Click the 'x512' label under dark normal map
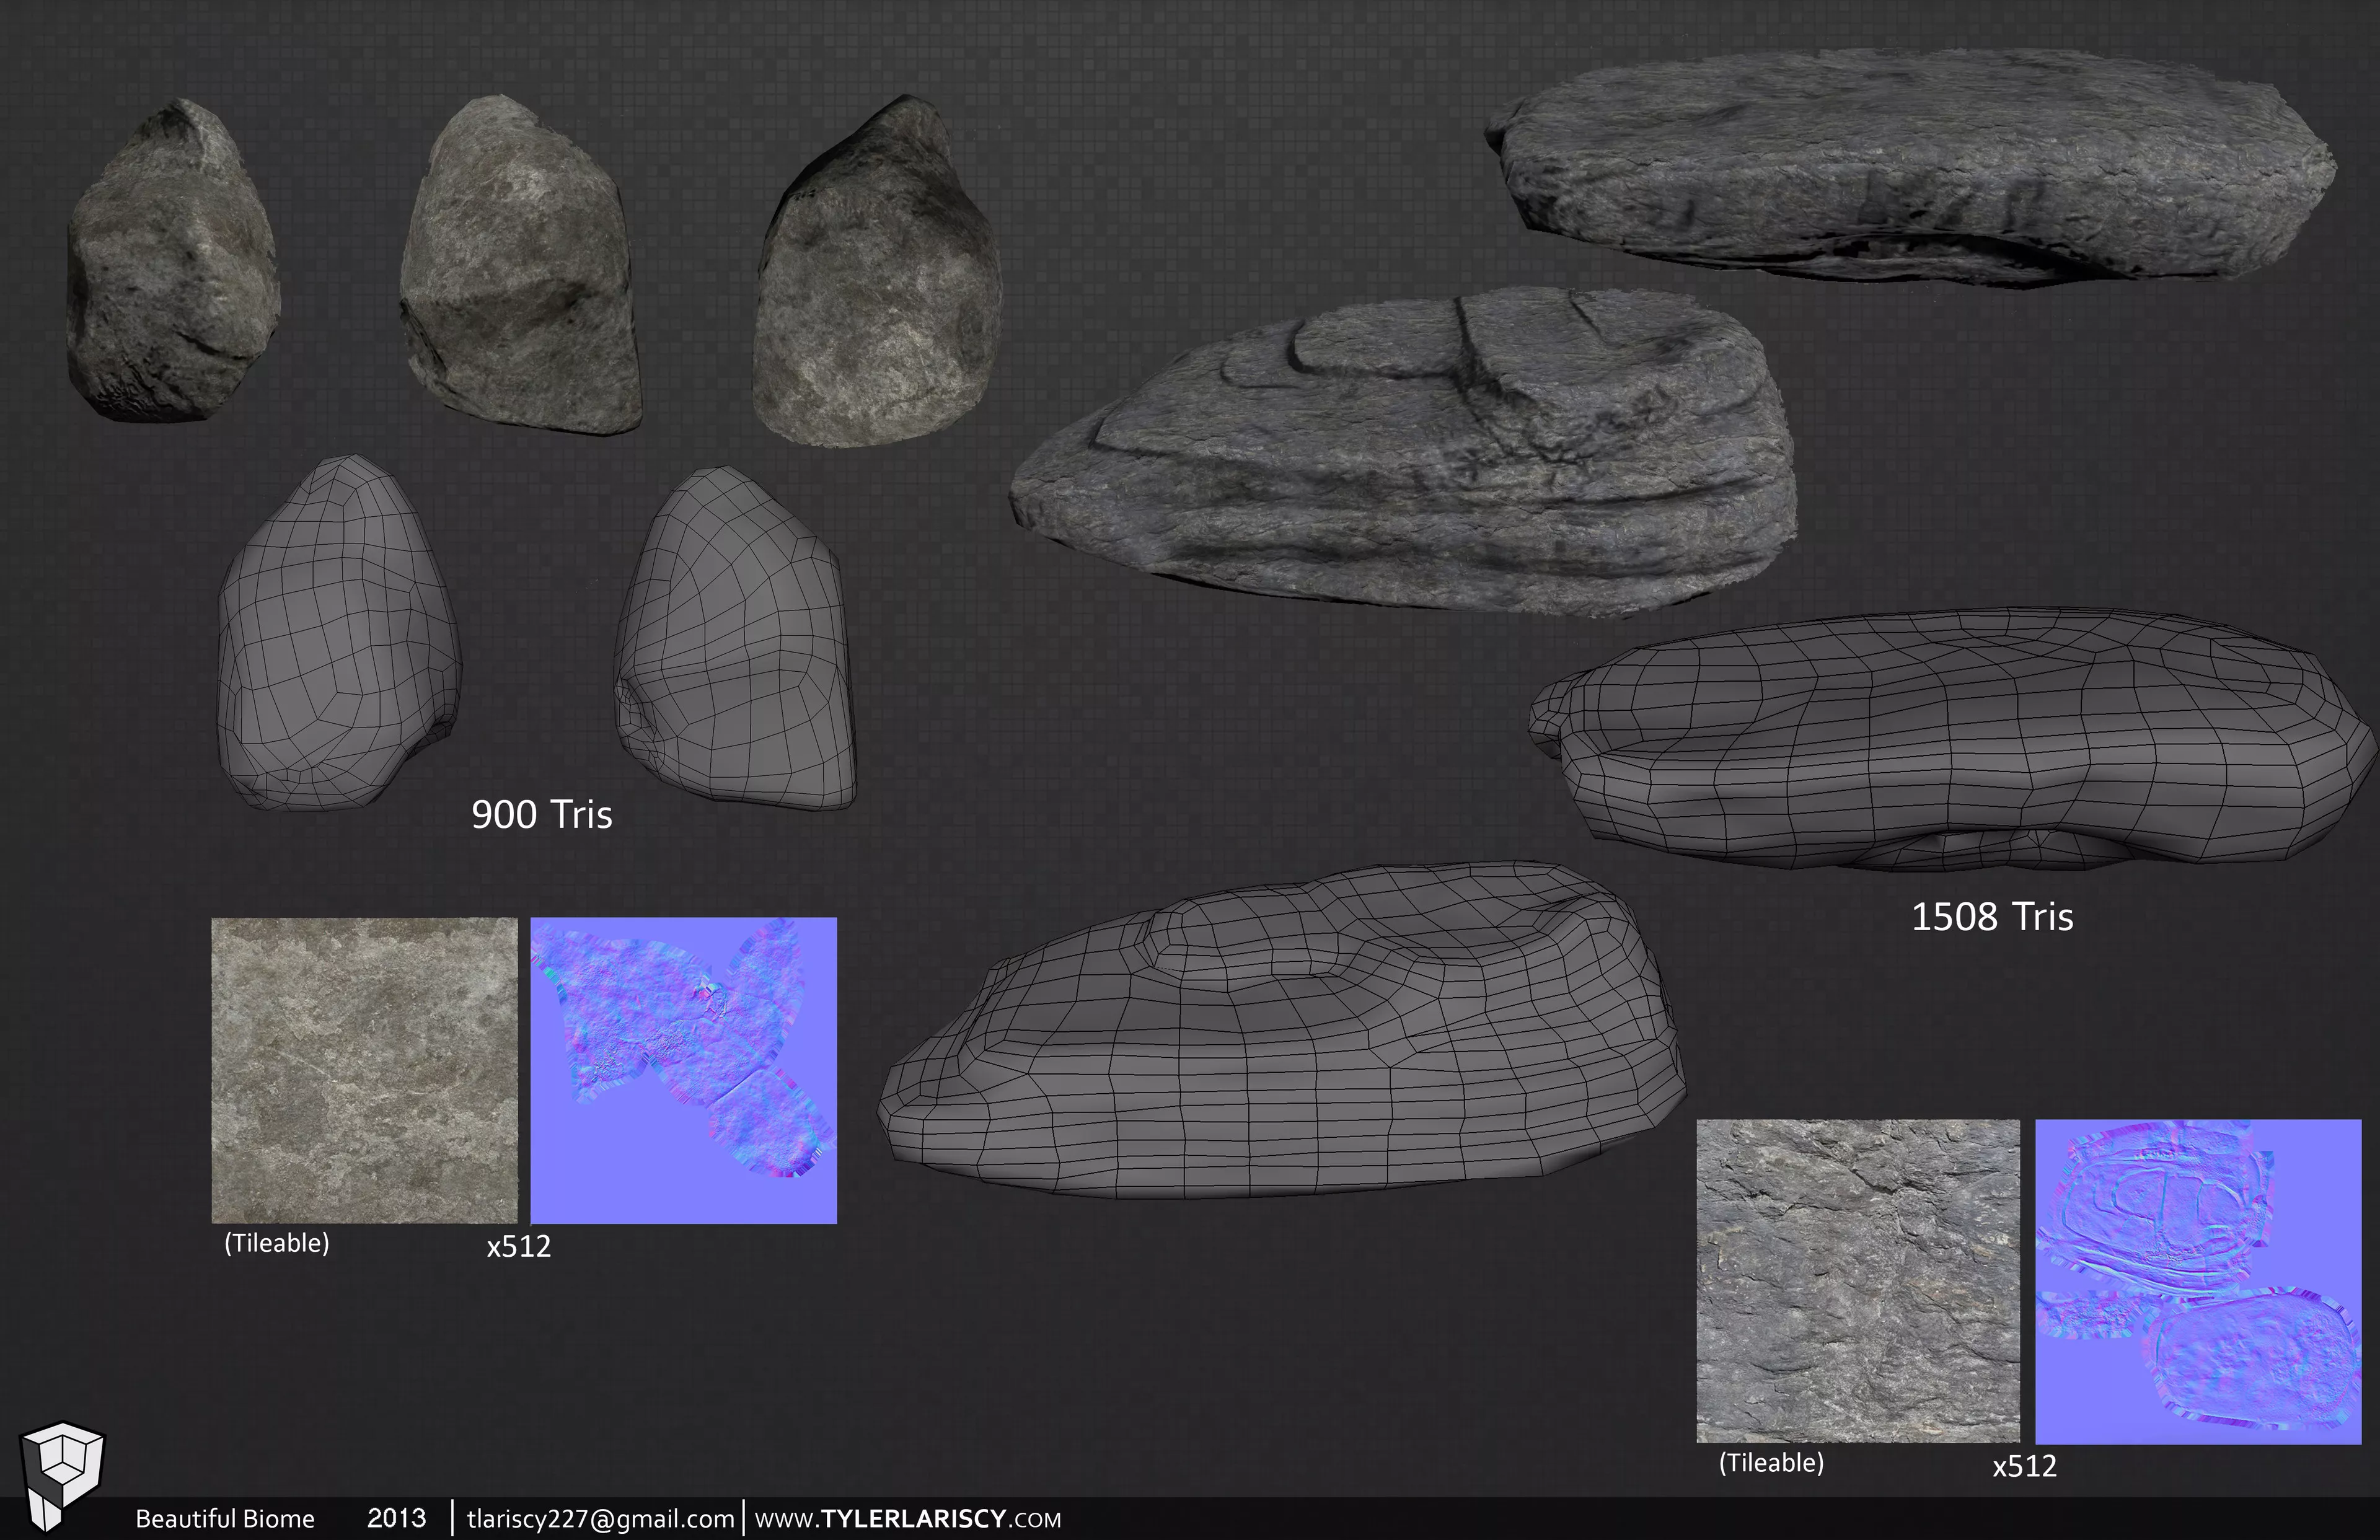The image size is (2380, 1540). [2024, 1466]
